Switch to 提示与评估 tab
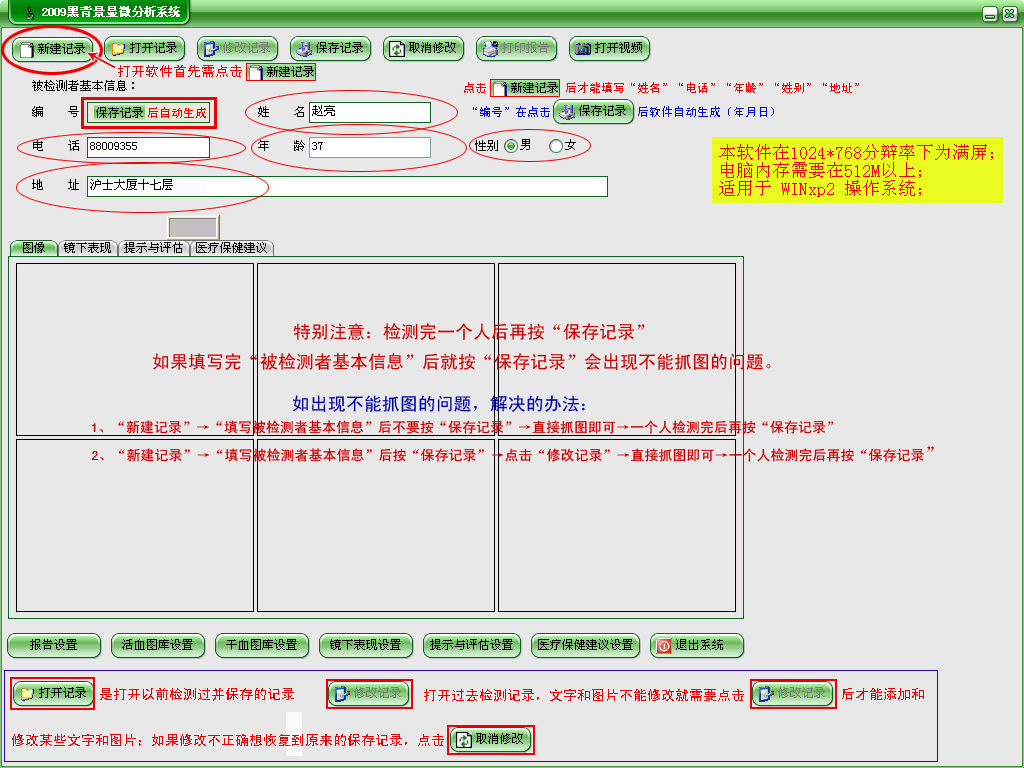The width and height of the screenshot is (1024, 768). [153, 248]
